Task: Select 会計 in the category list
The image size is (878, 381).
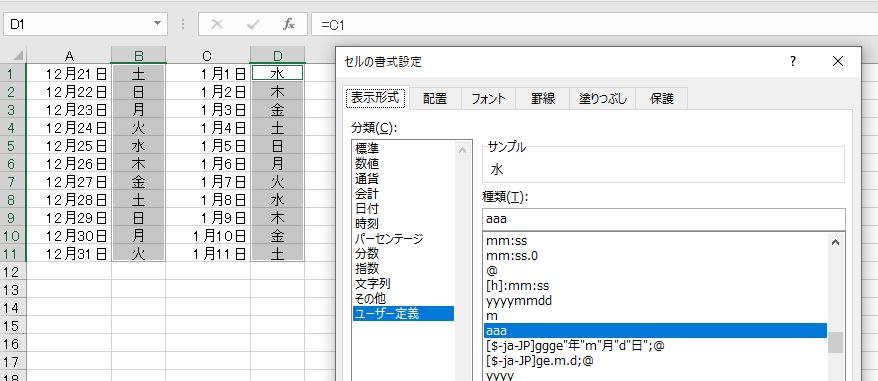Action: click(x=404, y=194)
